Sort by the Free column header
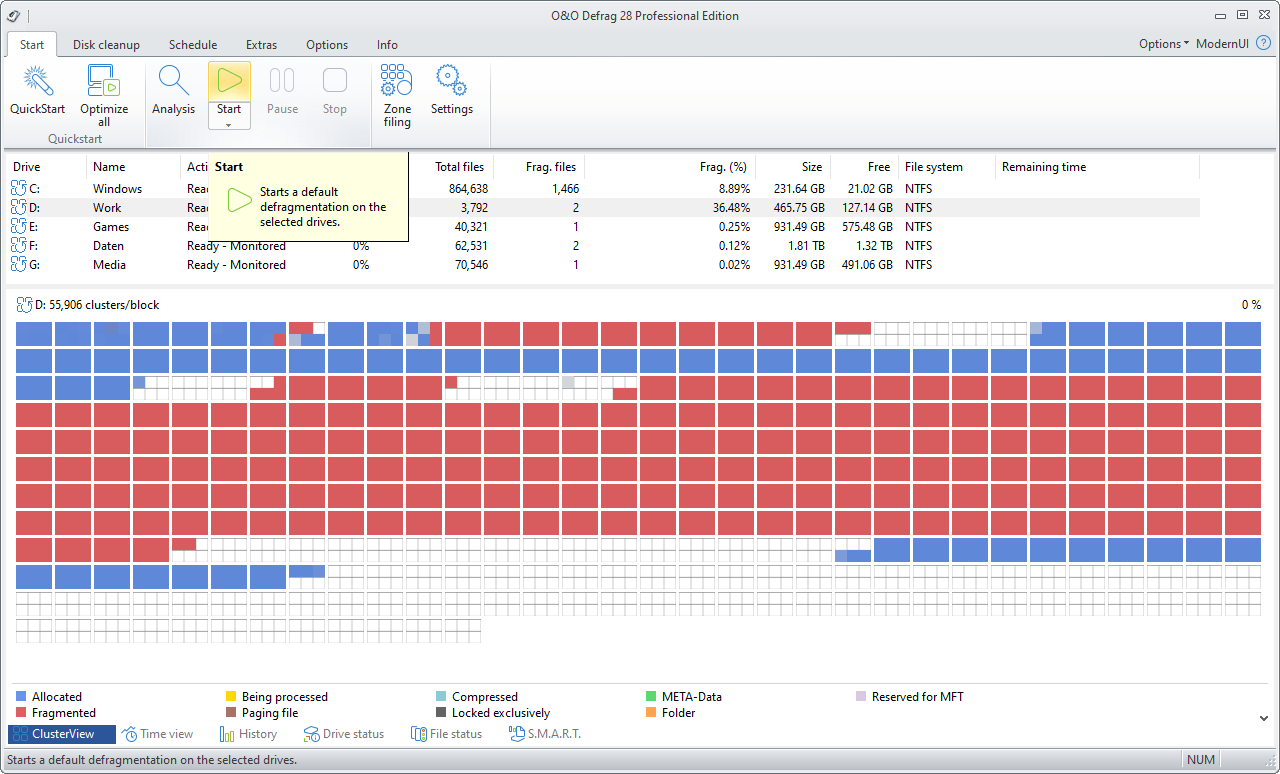The width and height of the screenshot is (1280, 774). 863,167
